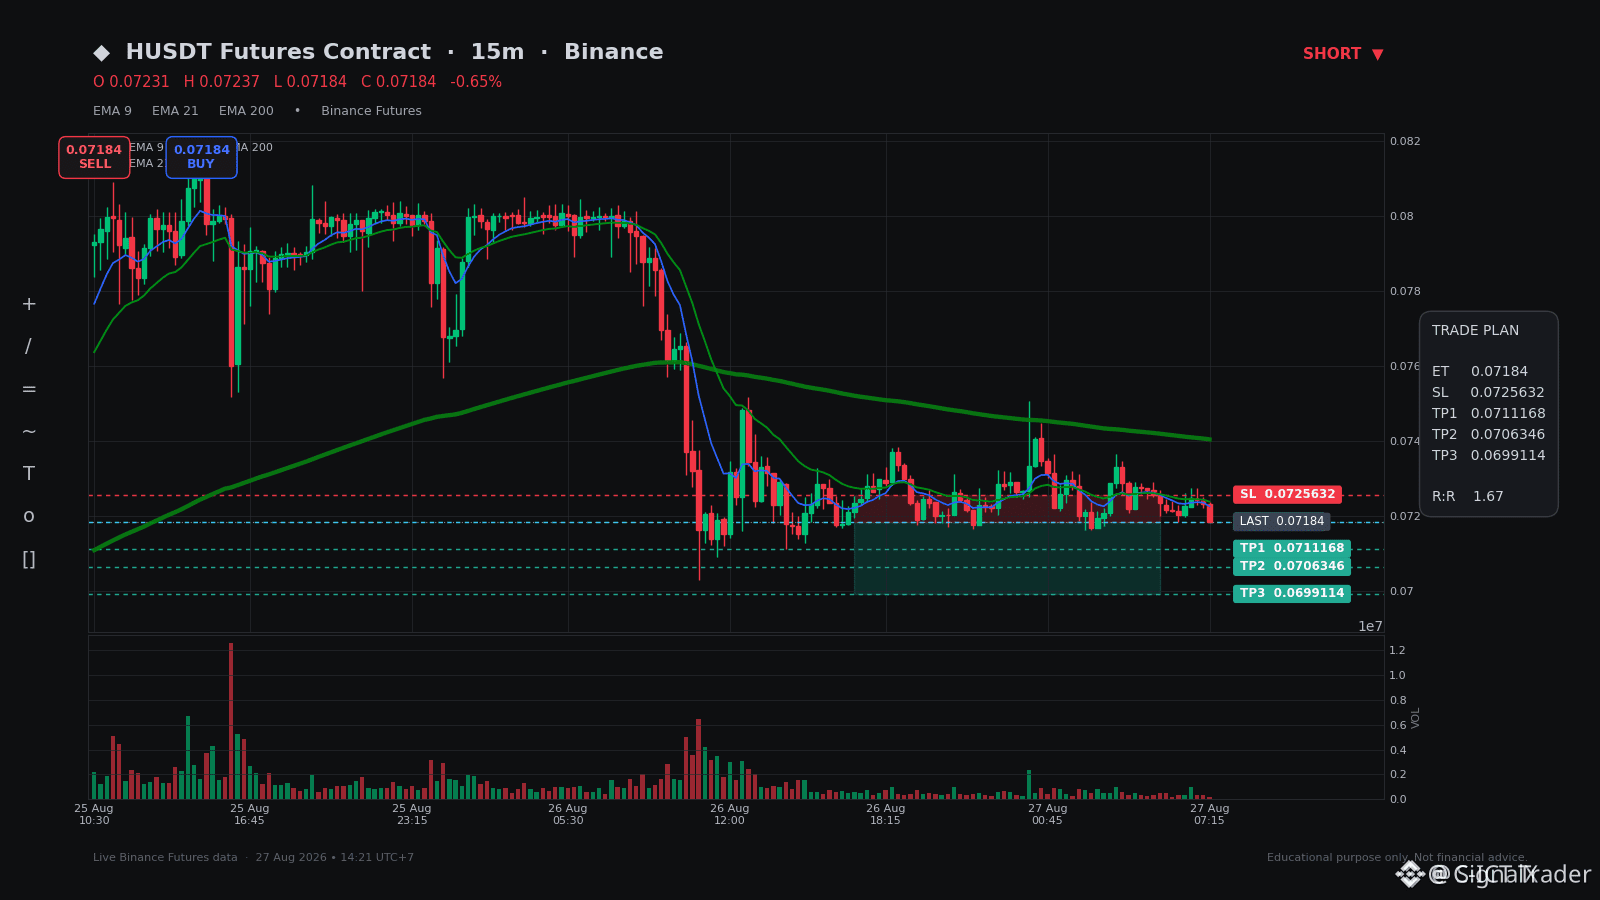Click the diamond symbol icon beside HUSDT title
This screenshot has height=900, width=1600.
pos(101,53)
